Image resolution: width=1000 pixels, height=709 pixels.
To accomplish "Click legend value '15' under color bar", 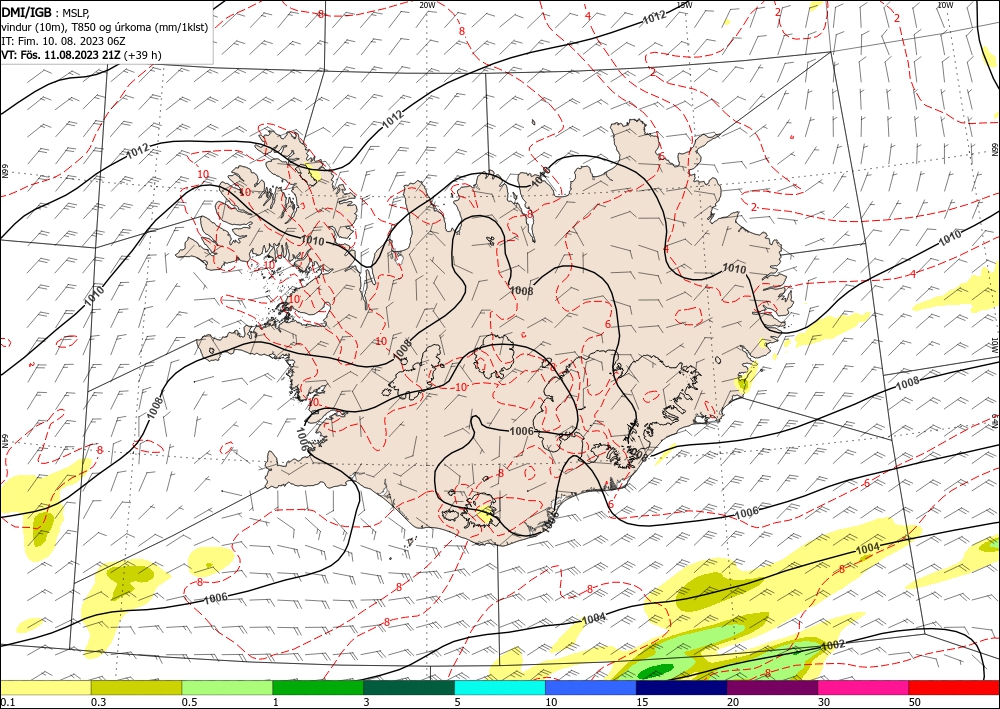I will point(642,702).
